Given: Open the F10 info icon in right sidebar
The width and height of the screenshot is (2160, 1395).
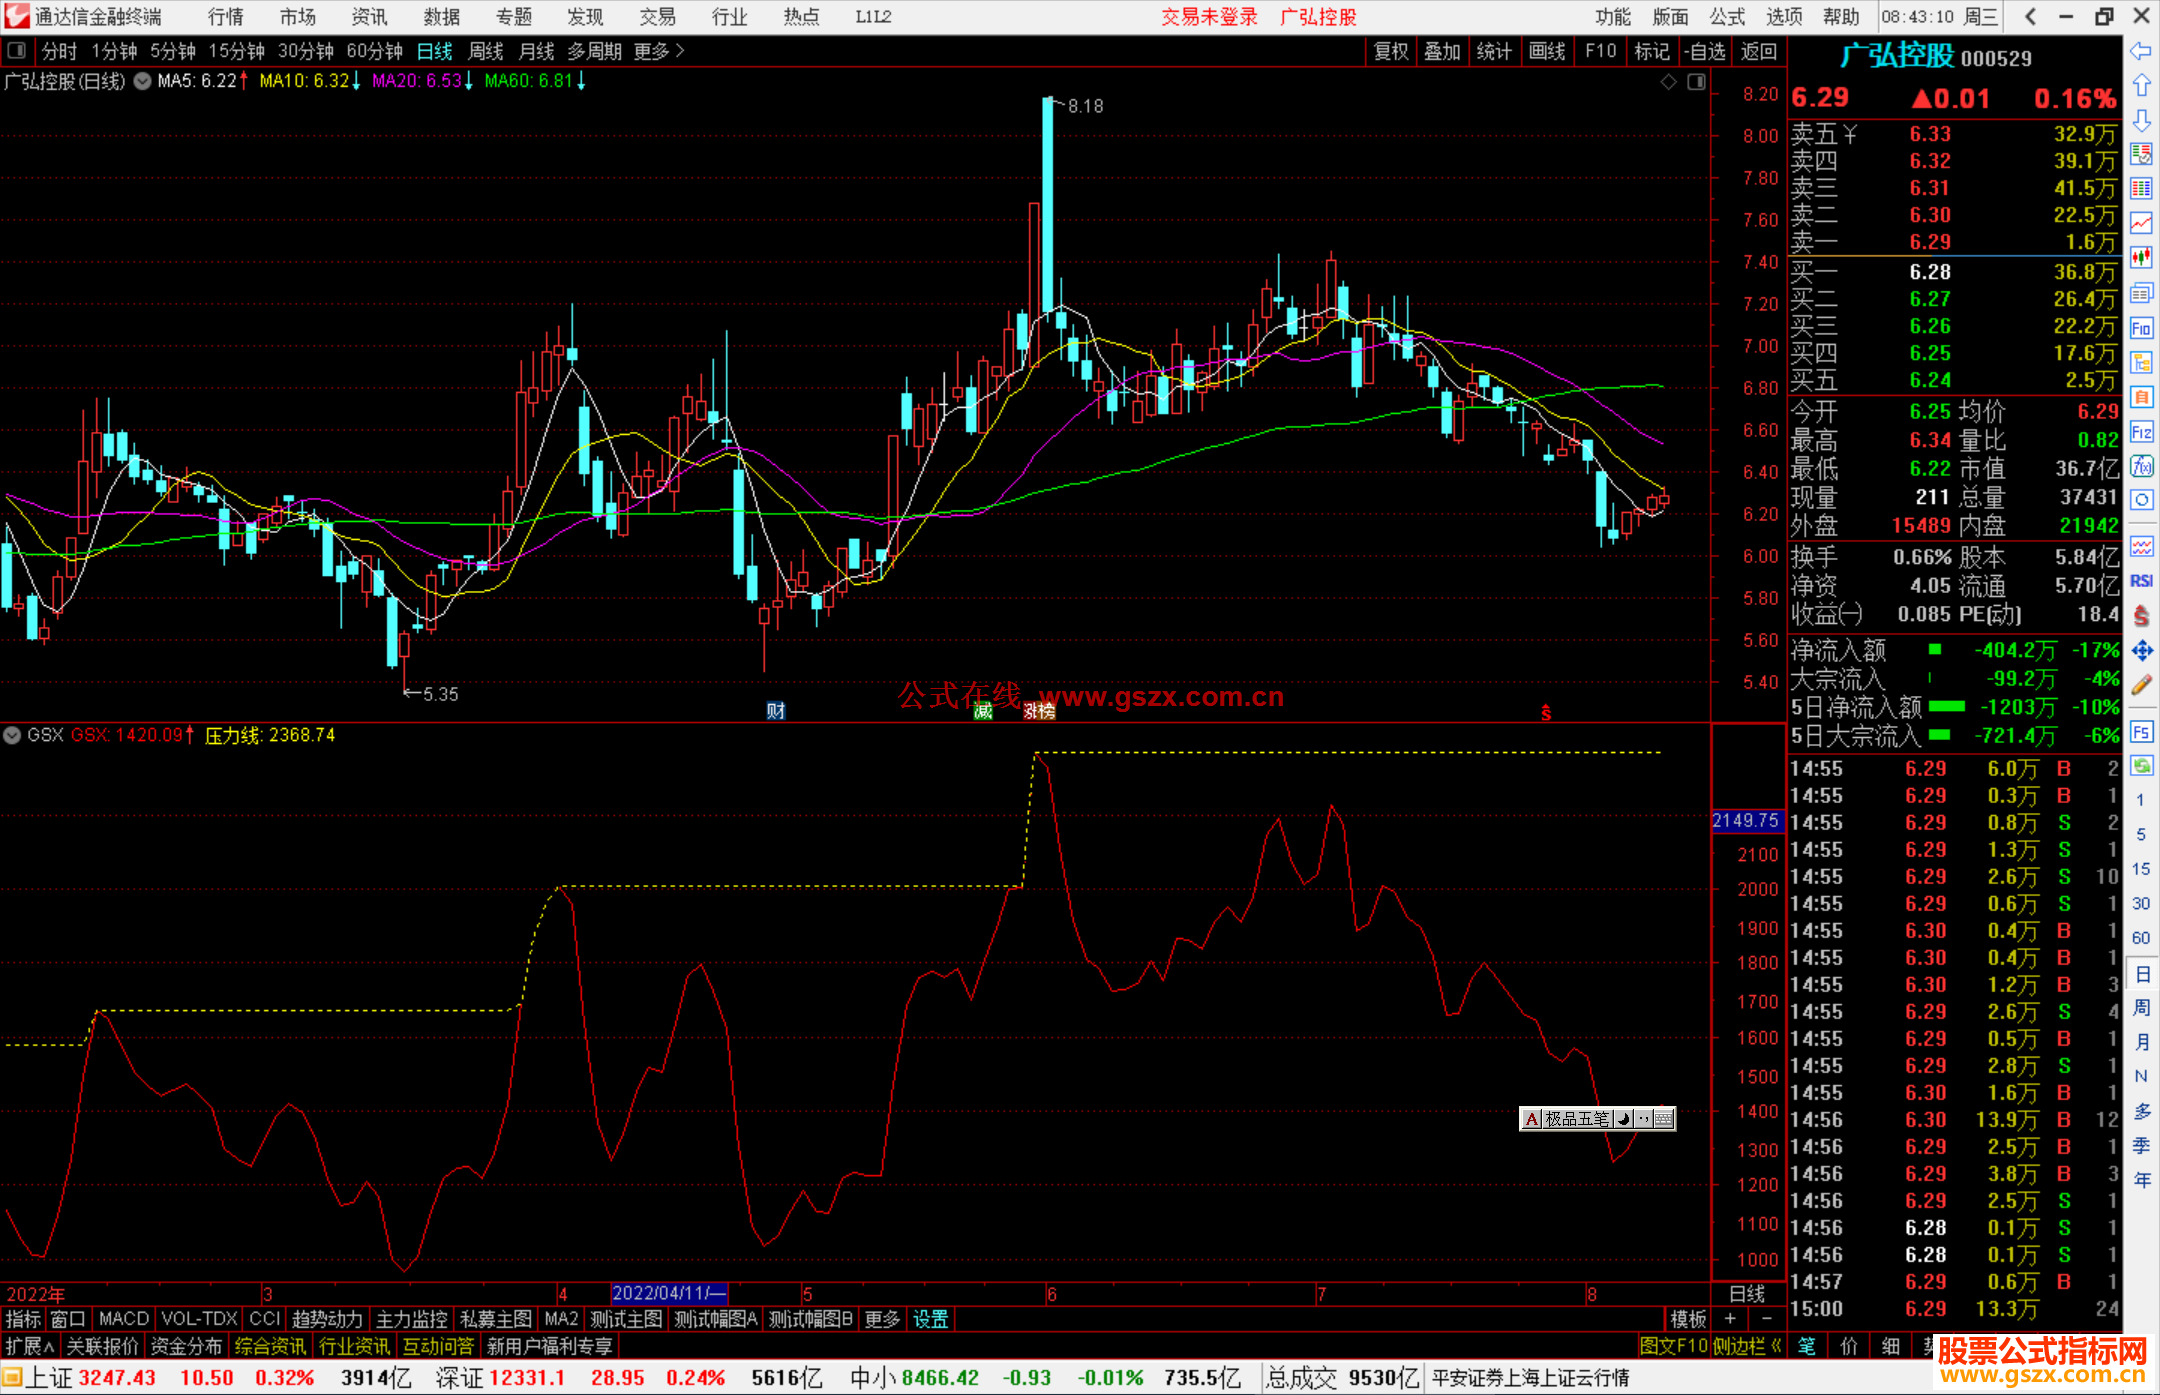Looking at the screenshot, I should click(2141, 328).
